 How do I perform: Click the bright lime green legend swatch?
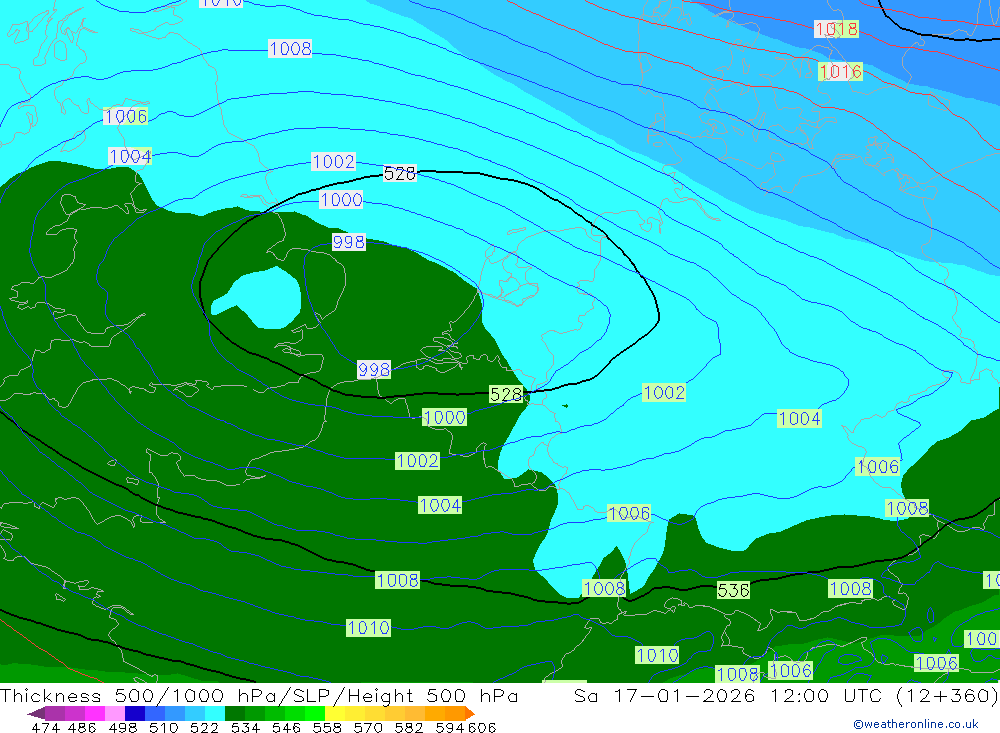315,713
